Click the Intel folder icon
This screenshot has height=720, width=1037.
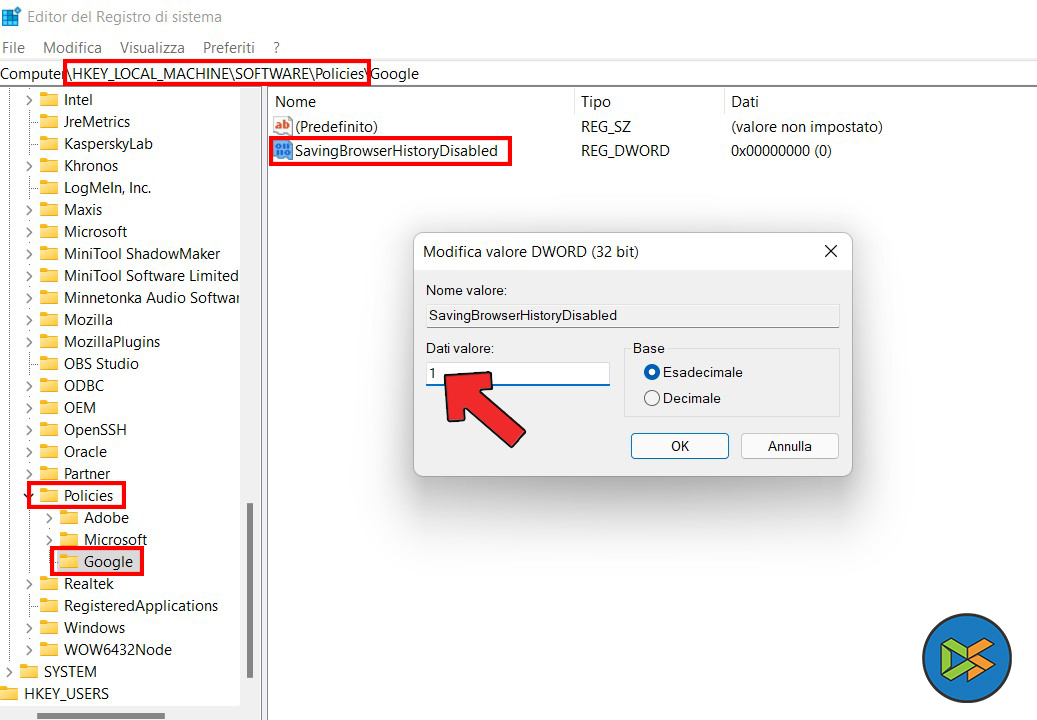click(49, 100)
